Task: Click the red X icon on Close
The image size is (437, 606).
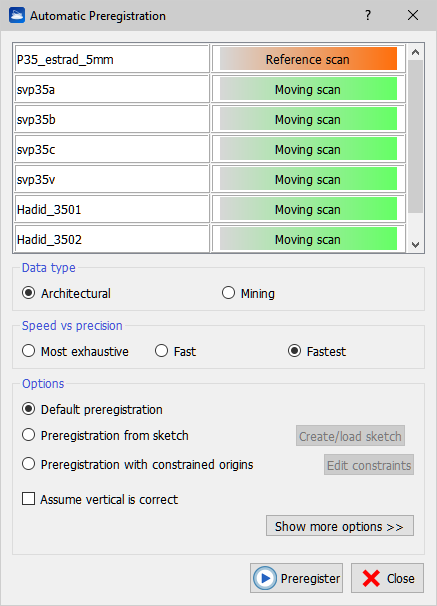Action: 371,579
